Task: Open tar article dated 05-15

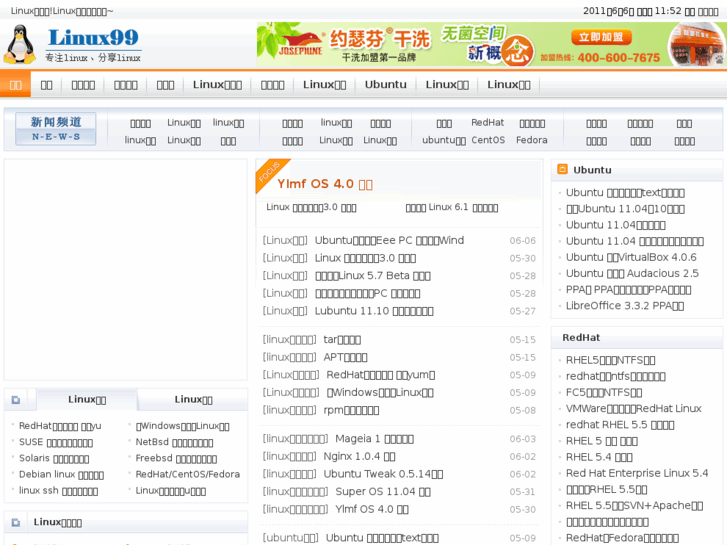Action: coord(342,340)
